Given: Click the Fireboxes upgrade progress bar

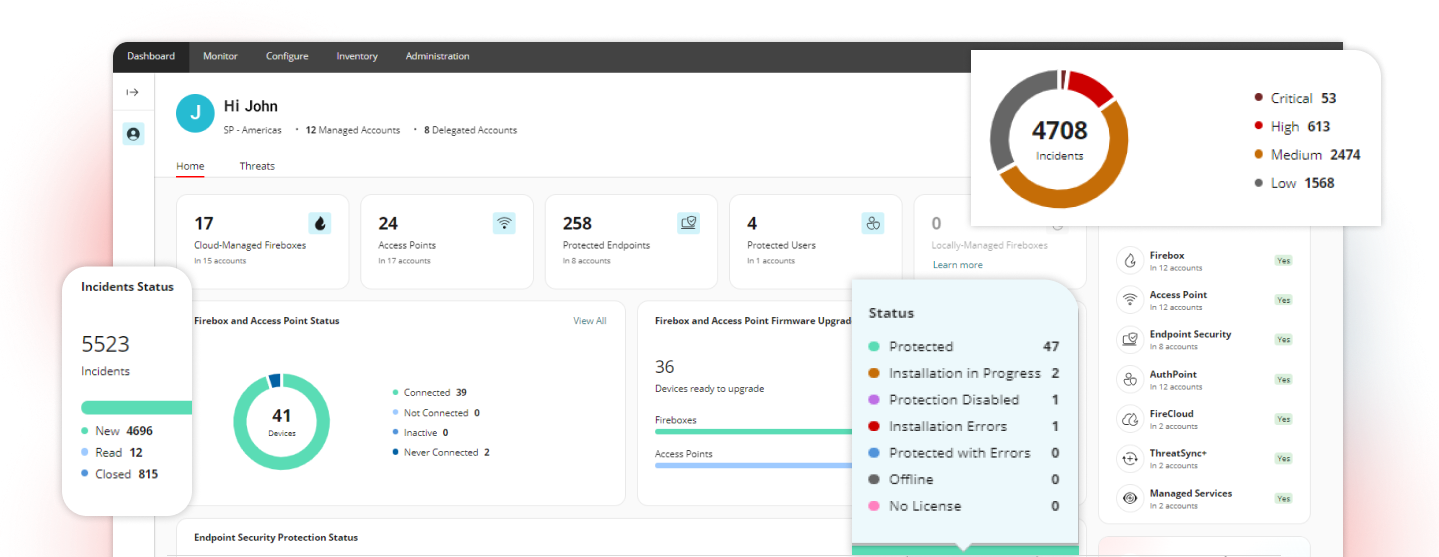Looking at the screenshot, I should pos(753,432).
